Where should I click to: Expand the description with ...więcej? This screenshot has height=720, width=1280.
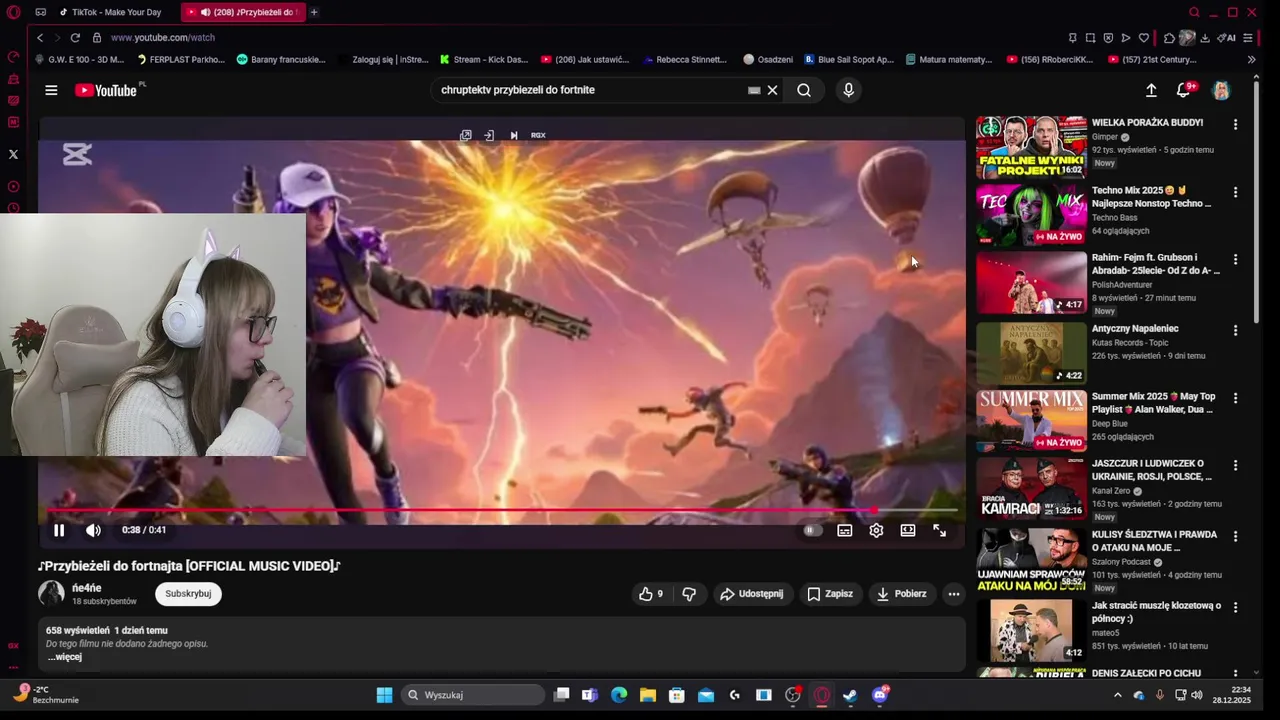coord(65,657)
